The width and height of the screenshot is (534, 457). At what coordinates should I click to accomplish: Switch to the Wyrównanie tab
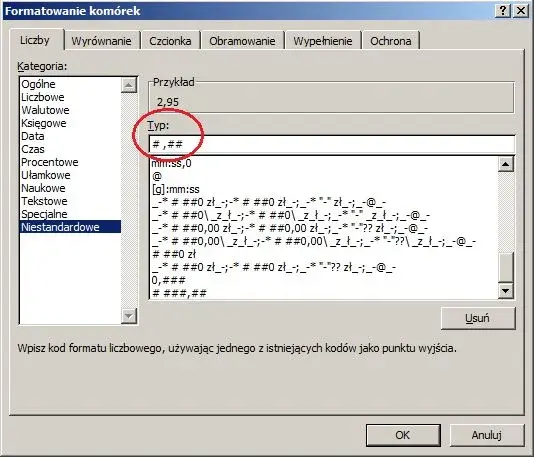click(101, 41)
